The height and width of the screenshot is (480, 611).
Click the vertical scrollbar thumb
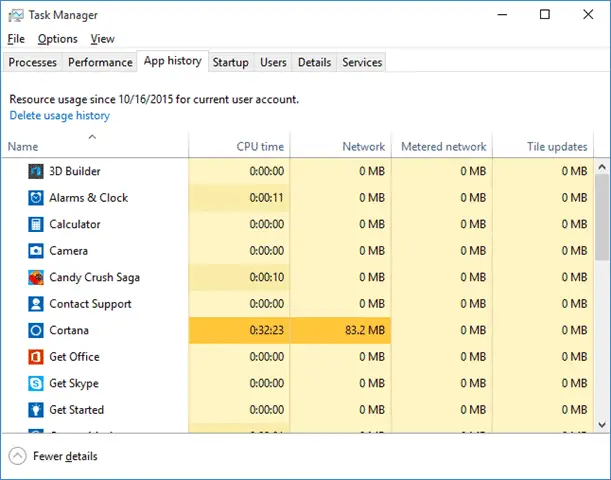tap(602, 217)
